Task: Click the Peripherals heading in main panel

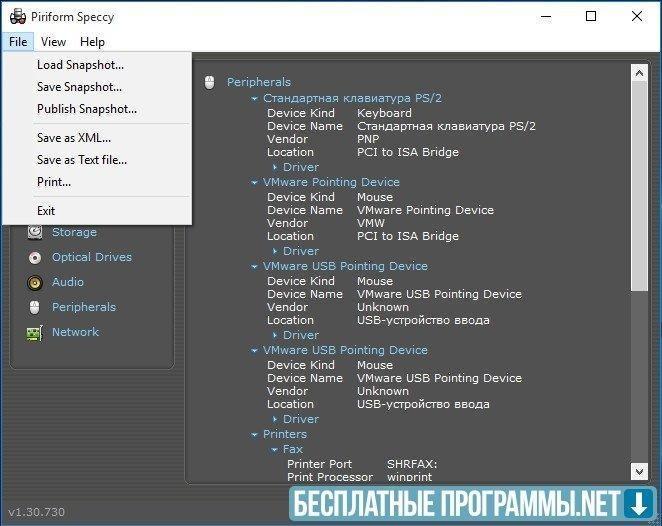Action: (259, 82)
